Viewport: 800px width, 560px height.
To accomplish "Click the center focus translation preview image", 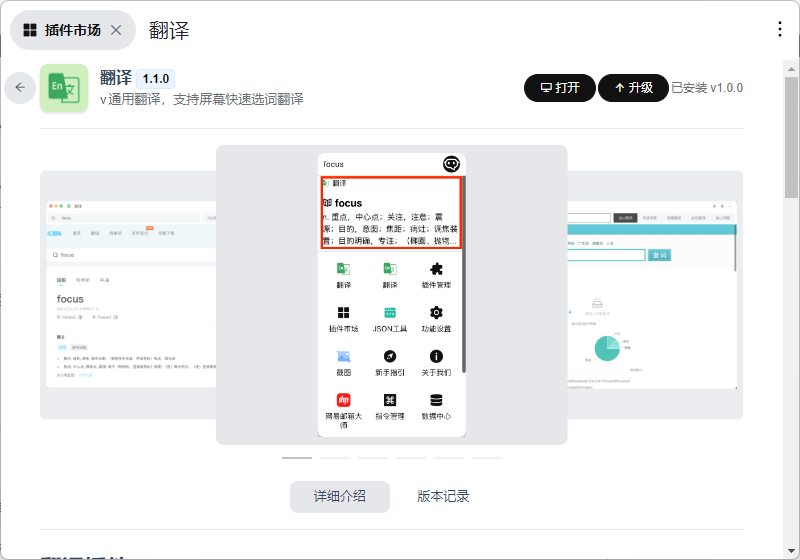I will coord(391,295).
